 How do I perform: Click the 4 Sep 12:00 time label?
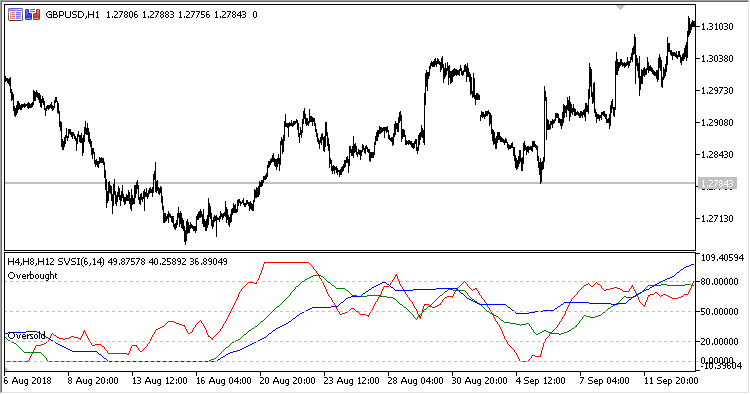pos(540,381)
